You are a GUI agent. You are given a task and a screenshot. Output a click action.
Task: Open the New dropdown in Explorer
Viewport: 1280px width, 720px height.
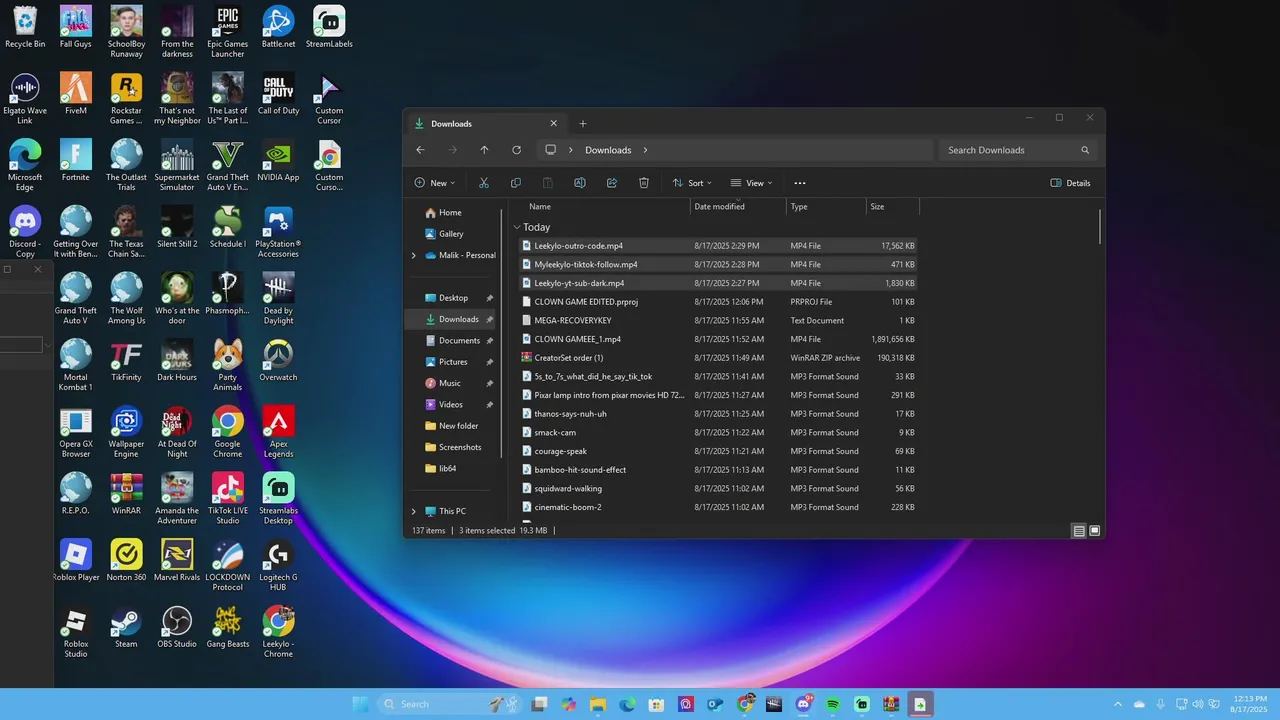[435, 183]
